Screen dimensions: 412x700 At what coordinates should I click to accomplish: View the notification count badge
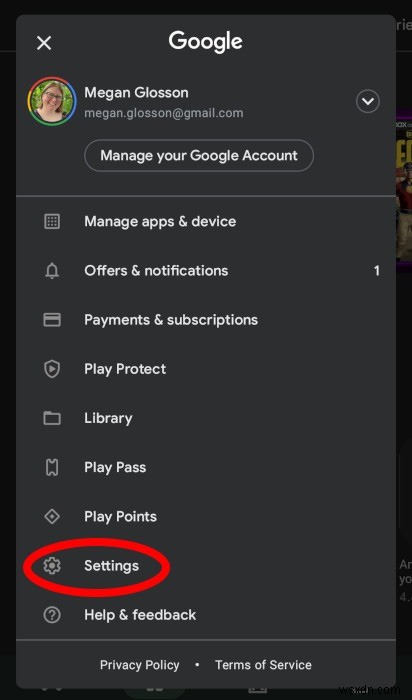pyautogui.click(x=377, y=271)
